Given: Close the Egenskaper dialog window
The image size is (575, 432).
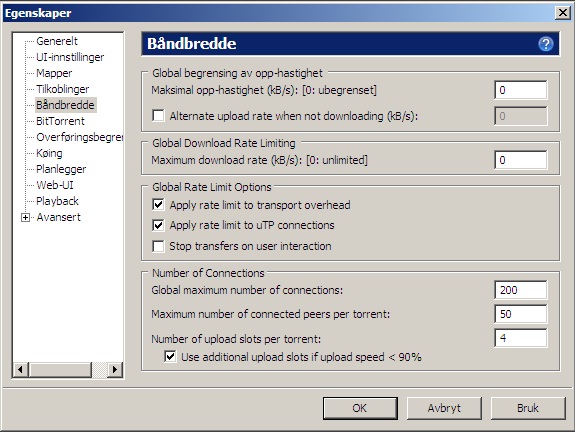Looking at the screenshot, I should coord(563,13).
